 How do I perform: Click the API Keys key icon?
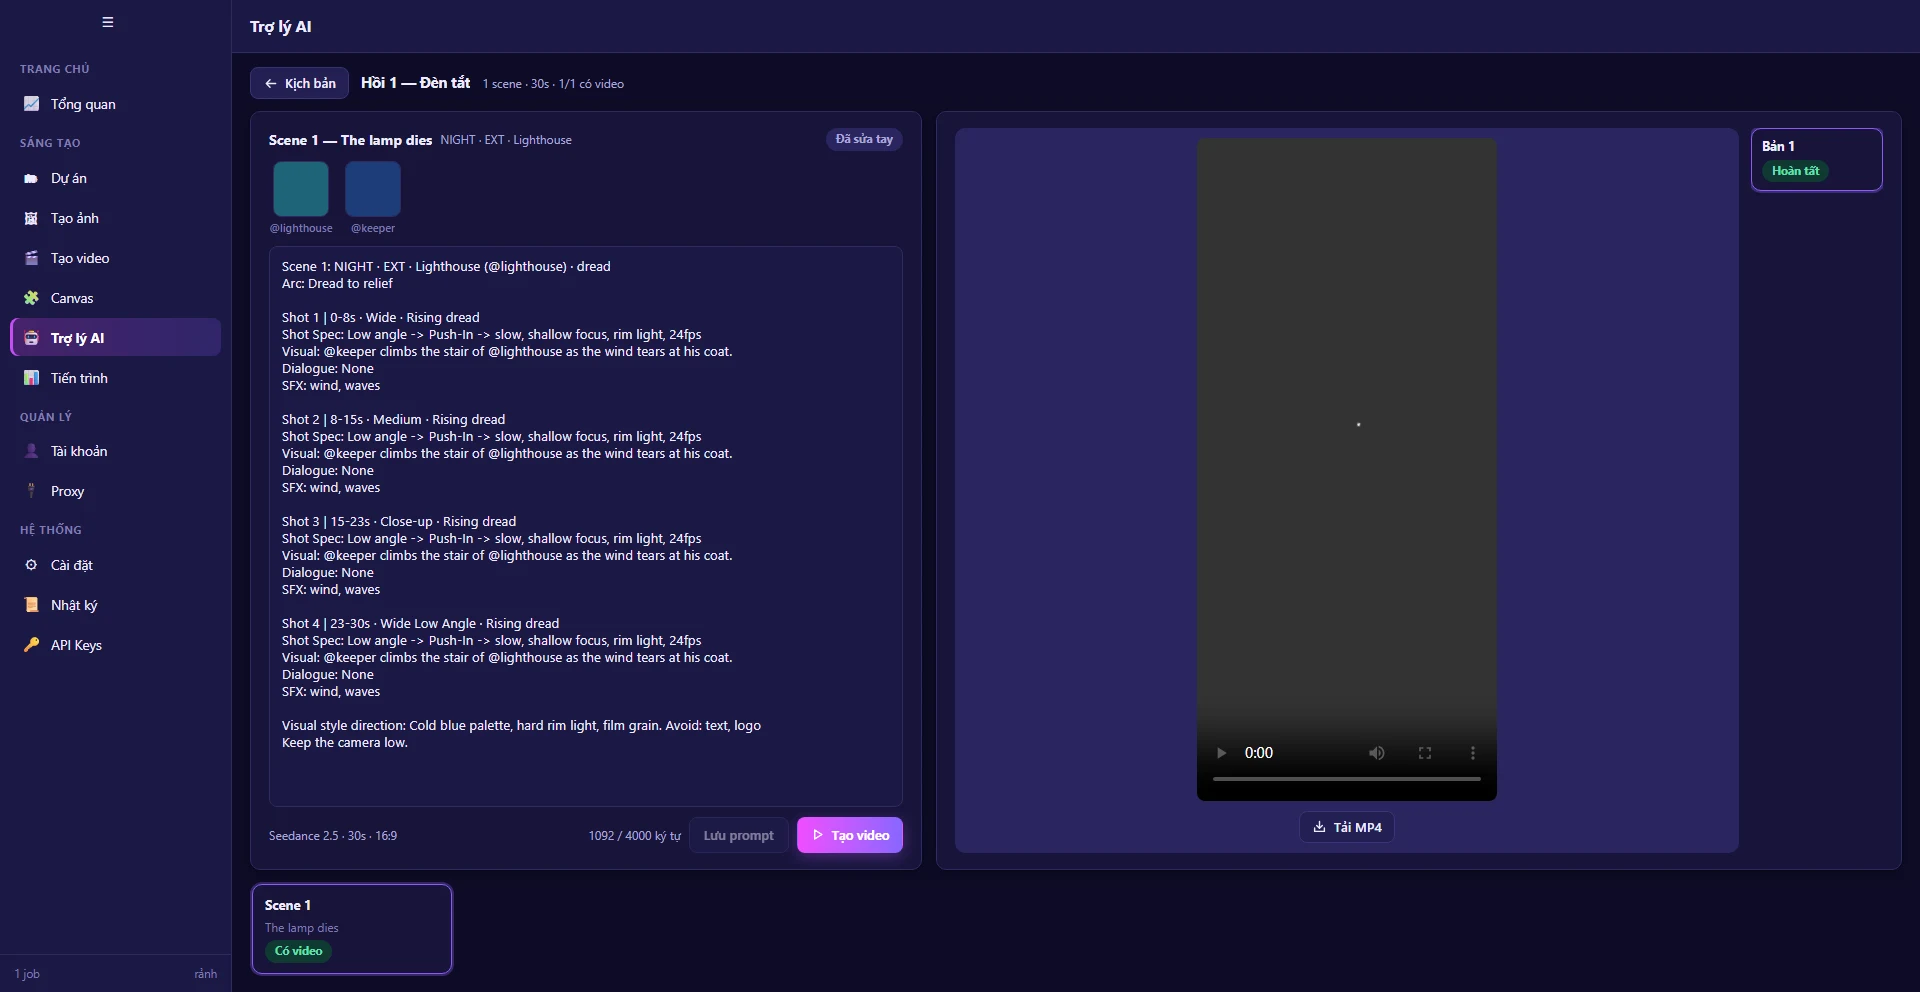click(31, 645)
